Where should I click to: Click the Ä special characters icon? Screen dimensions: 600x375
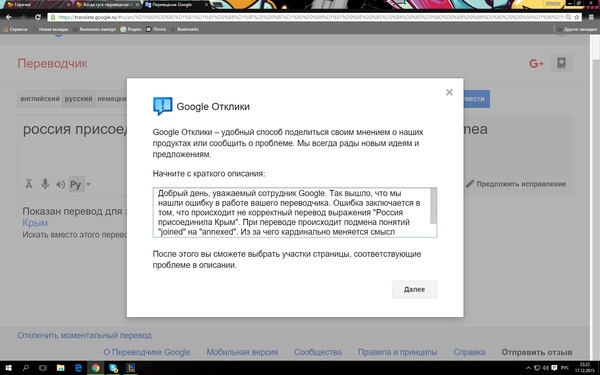pyautogui.click(x=29, y=184)
